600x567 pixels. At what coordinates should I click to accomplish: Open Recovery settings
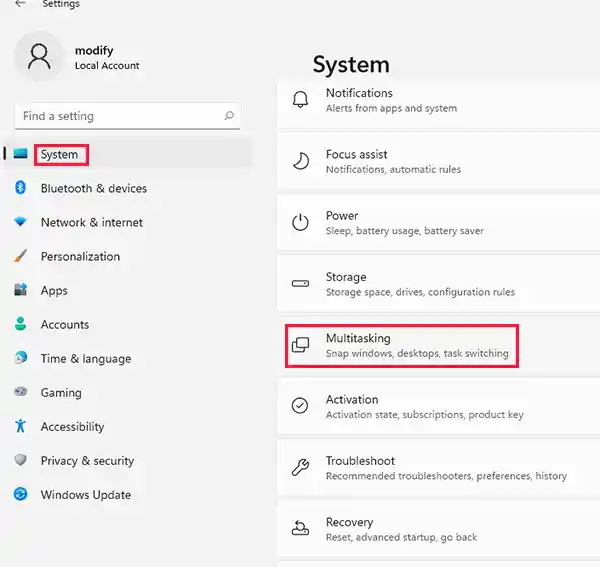click(x=439, y=528)
